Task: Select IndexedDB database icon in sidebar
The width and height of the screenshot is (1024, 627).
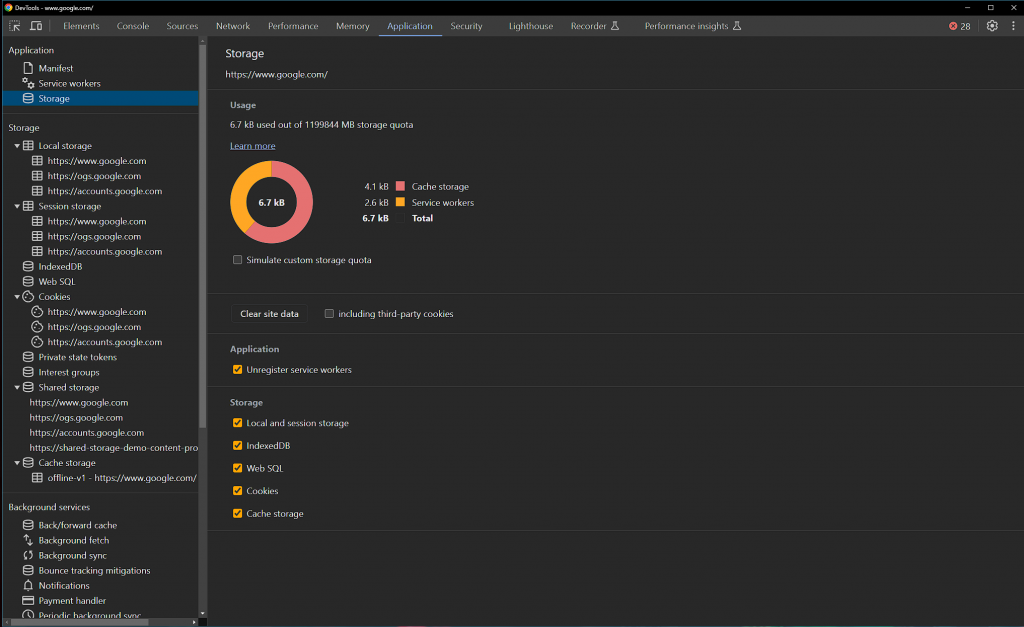Action: click(x=28, y=267)
